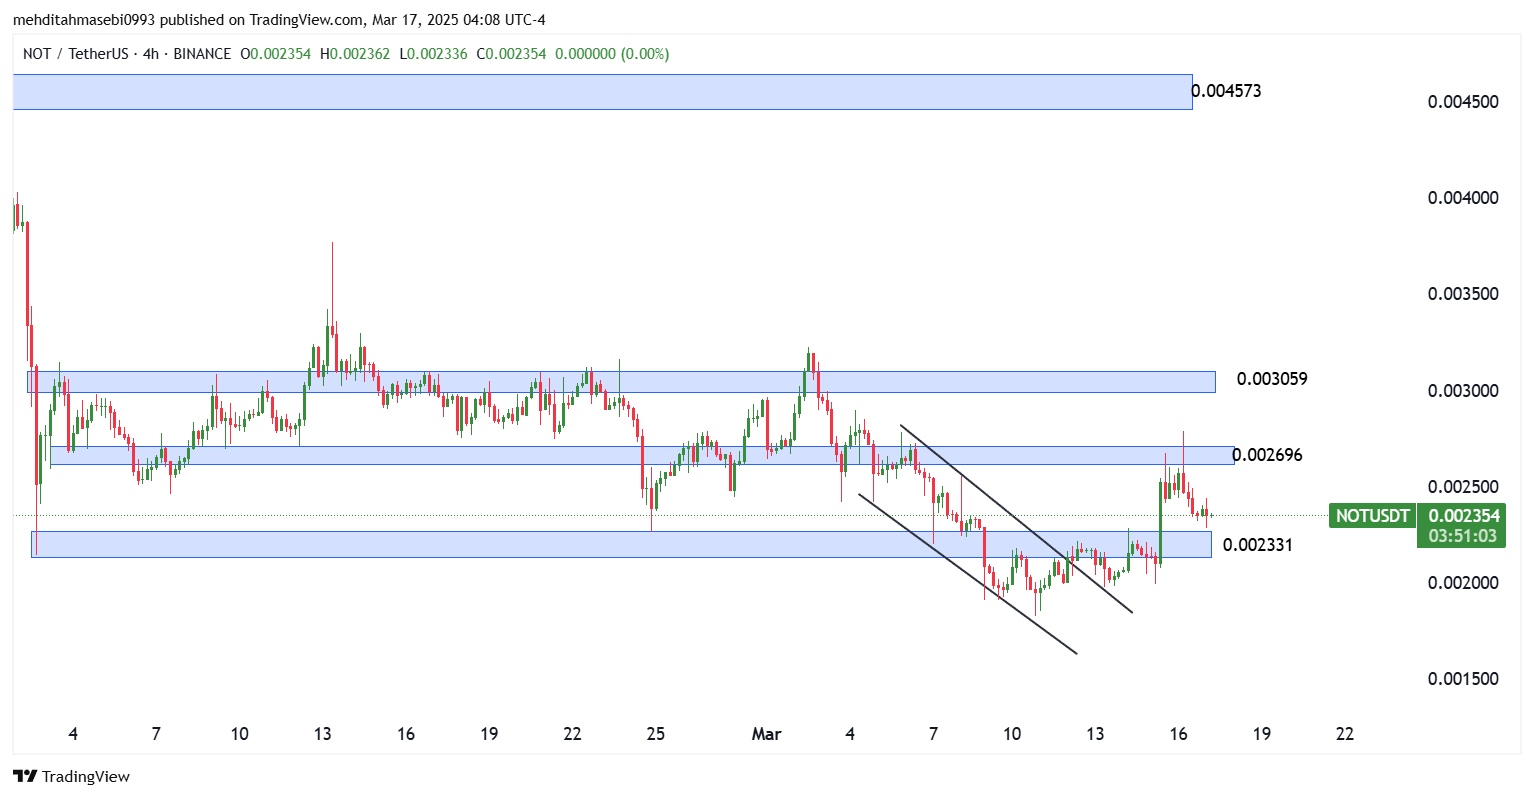Click the 0.001500 price axis value
Screen dimensions: 1534x798
(1463, 679)
